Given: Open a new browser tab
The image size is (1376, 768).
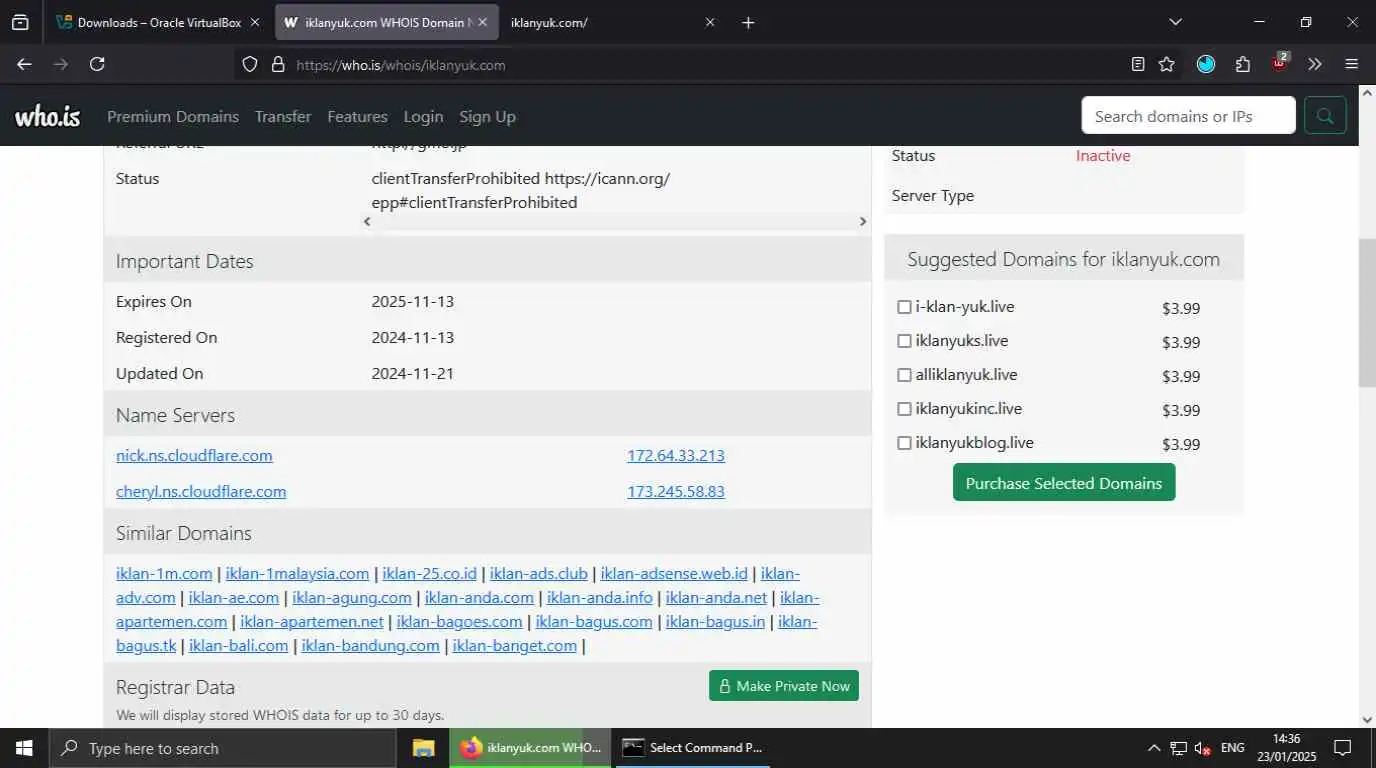Looking at the screenshot, I should (x=748, y=22).
